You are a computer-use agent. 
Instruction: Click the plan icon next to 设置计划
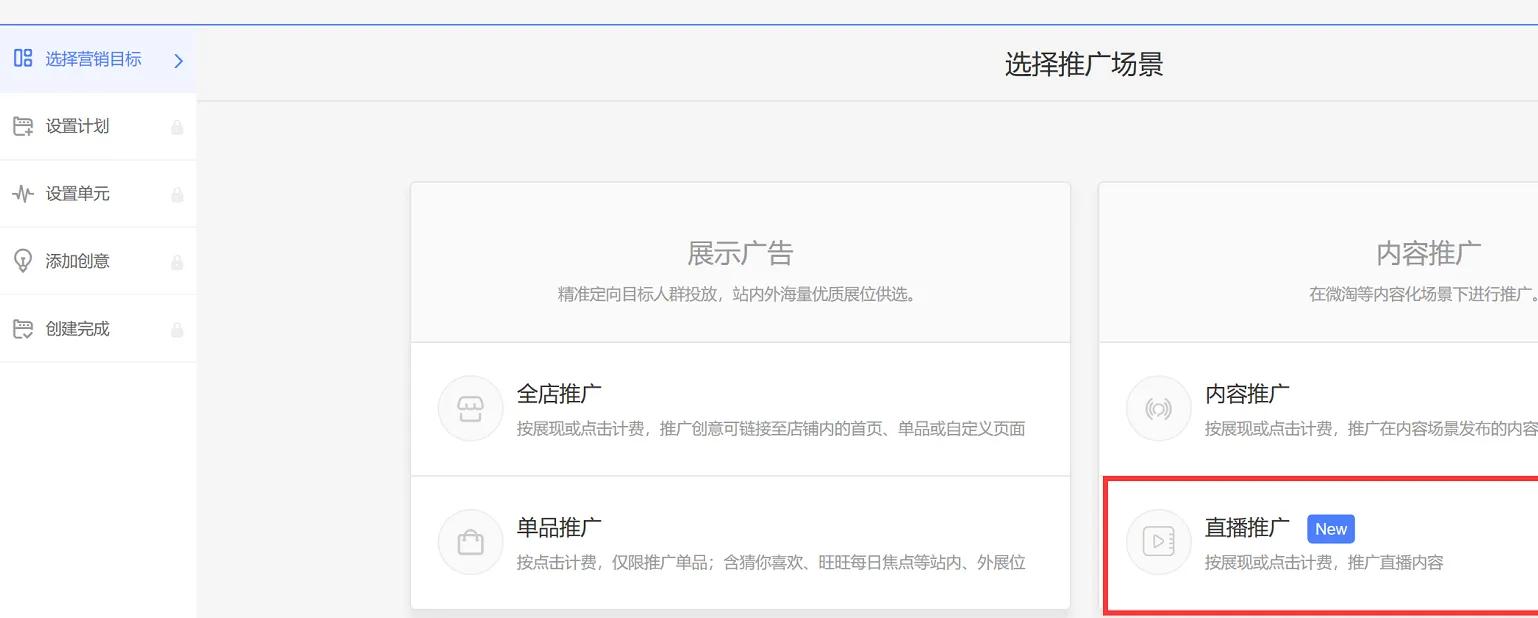coord(23,126)
